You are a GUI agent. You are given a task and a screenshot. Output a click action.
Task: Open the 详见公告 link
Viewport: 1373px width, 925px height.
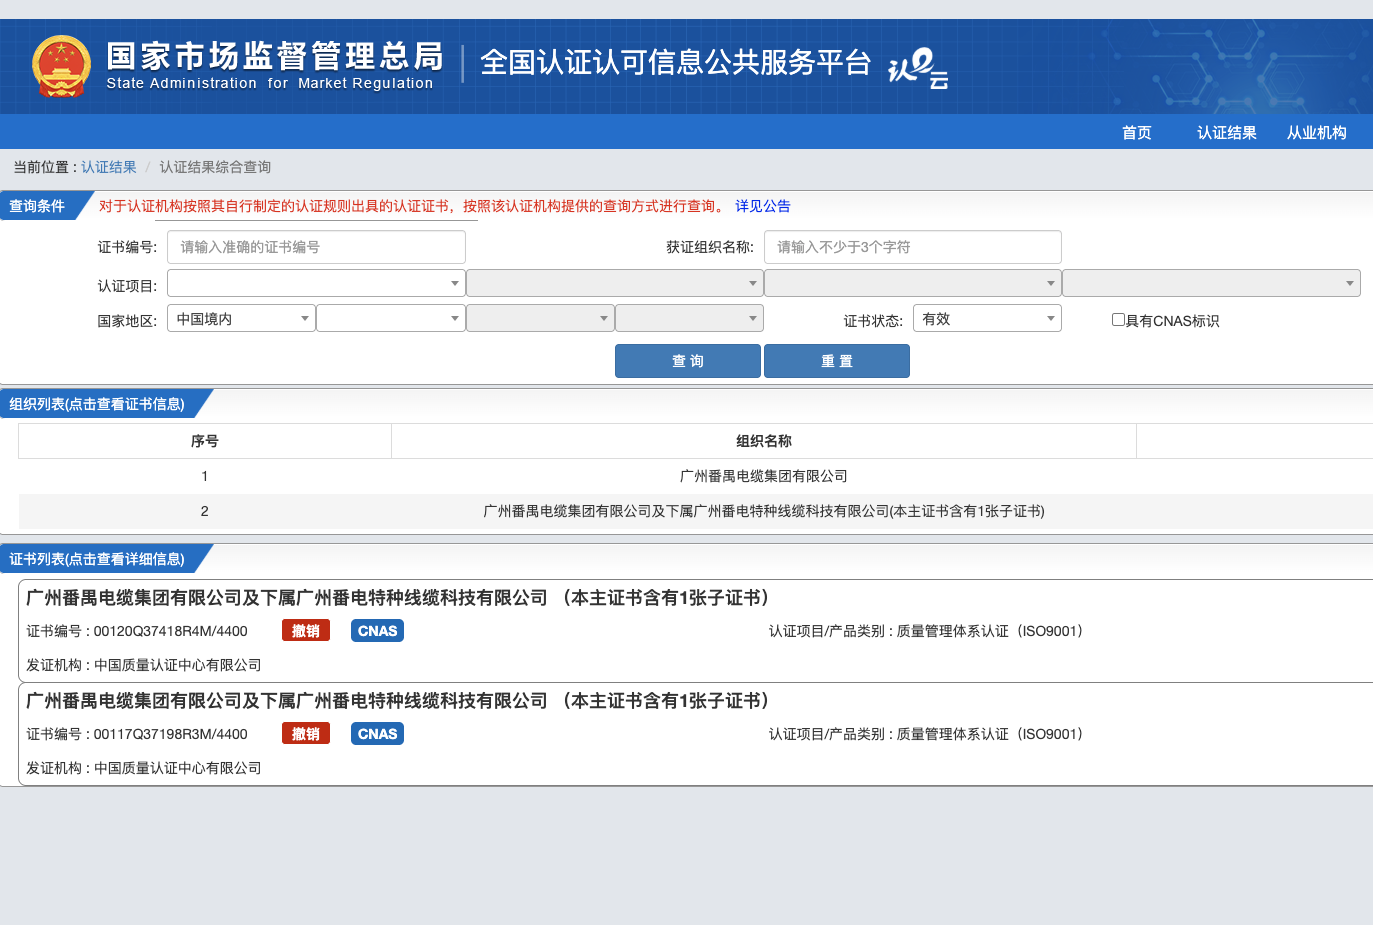(x=763, y=206)
